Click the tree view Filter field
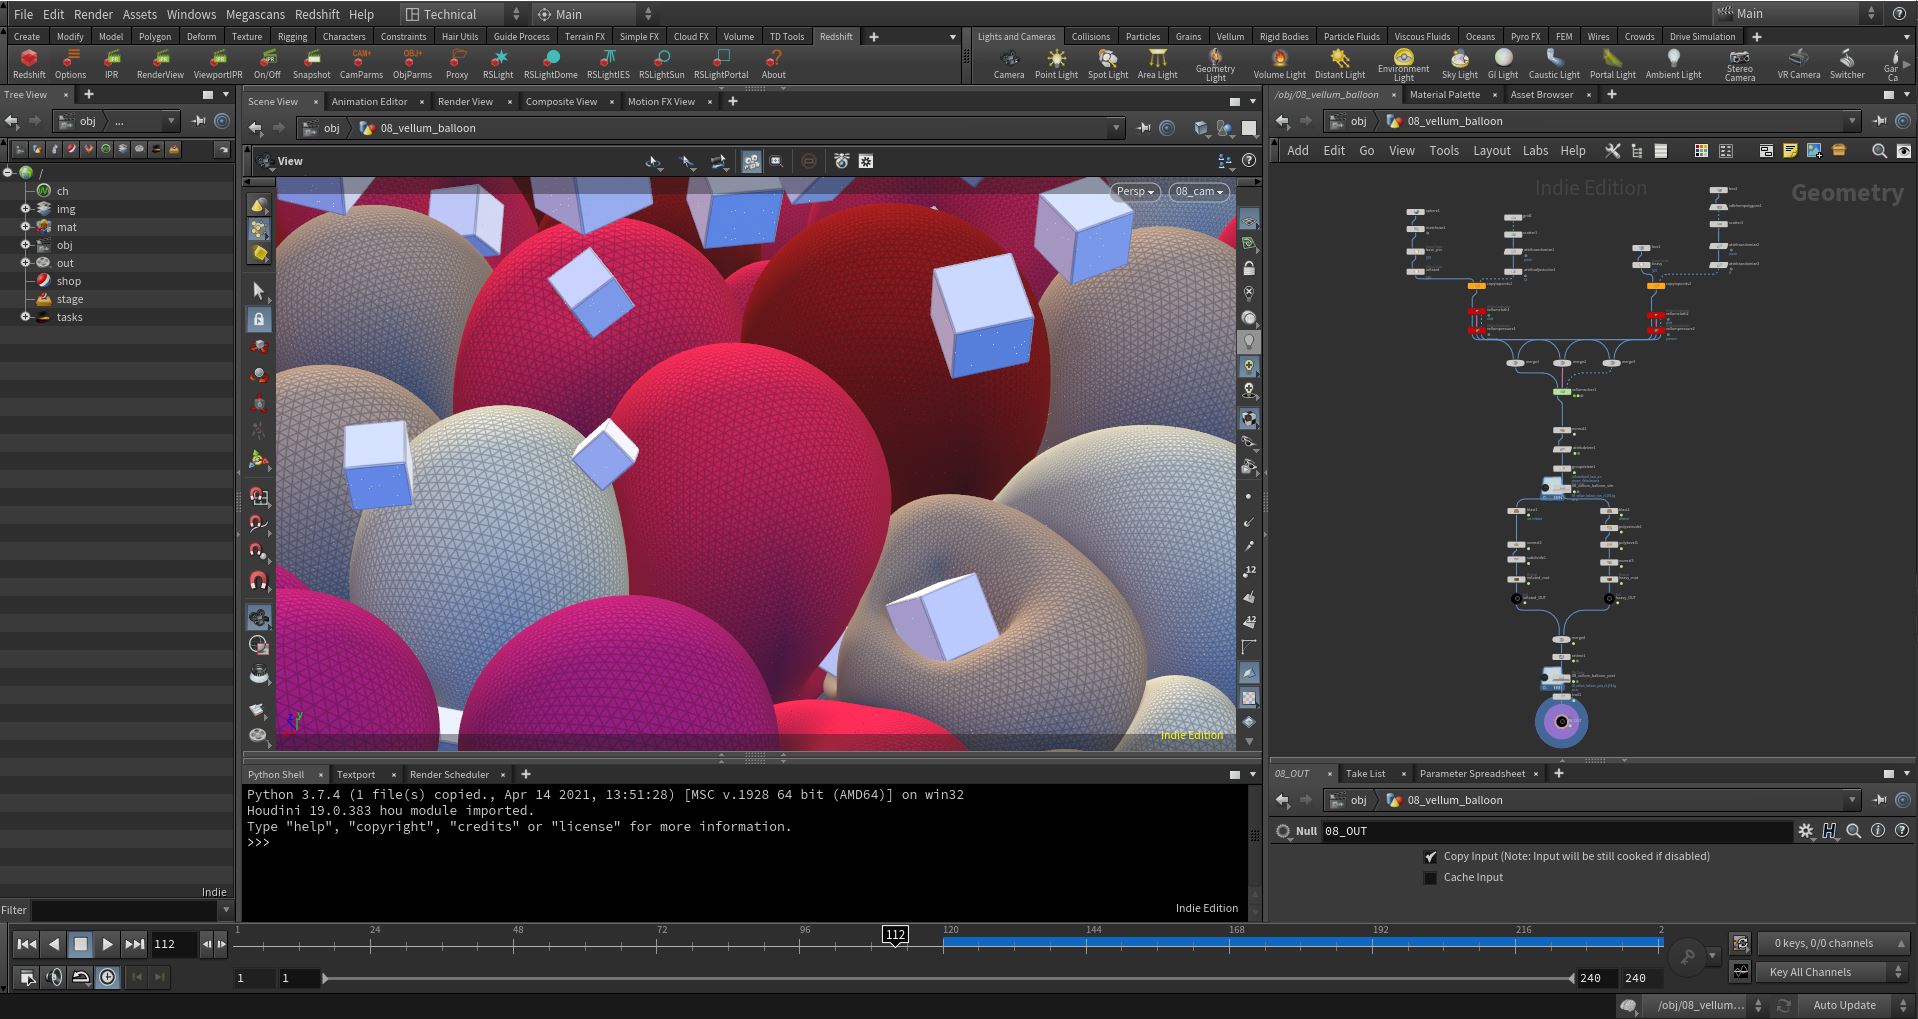 [125, 910]
